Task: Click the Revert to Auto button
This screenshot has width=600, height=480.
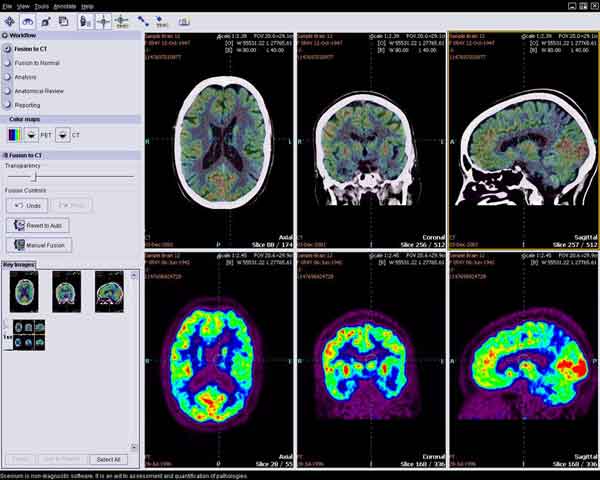Action: [x=36, y=225]
